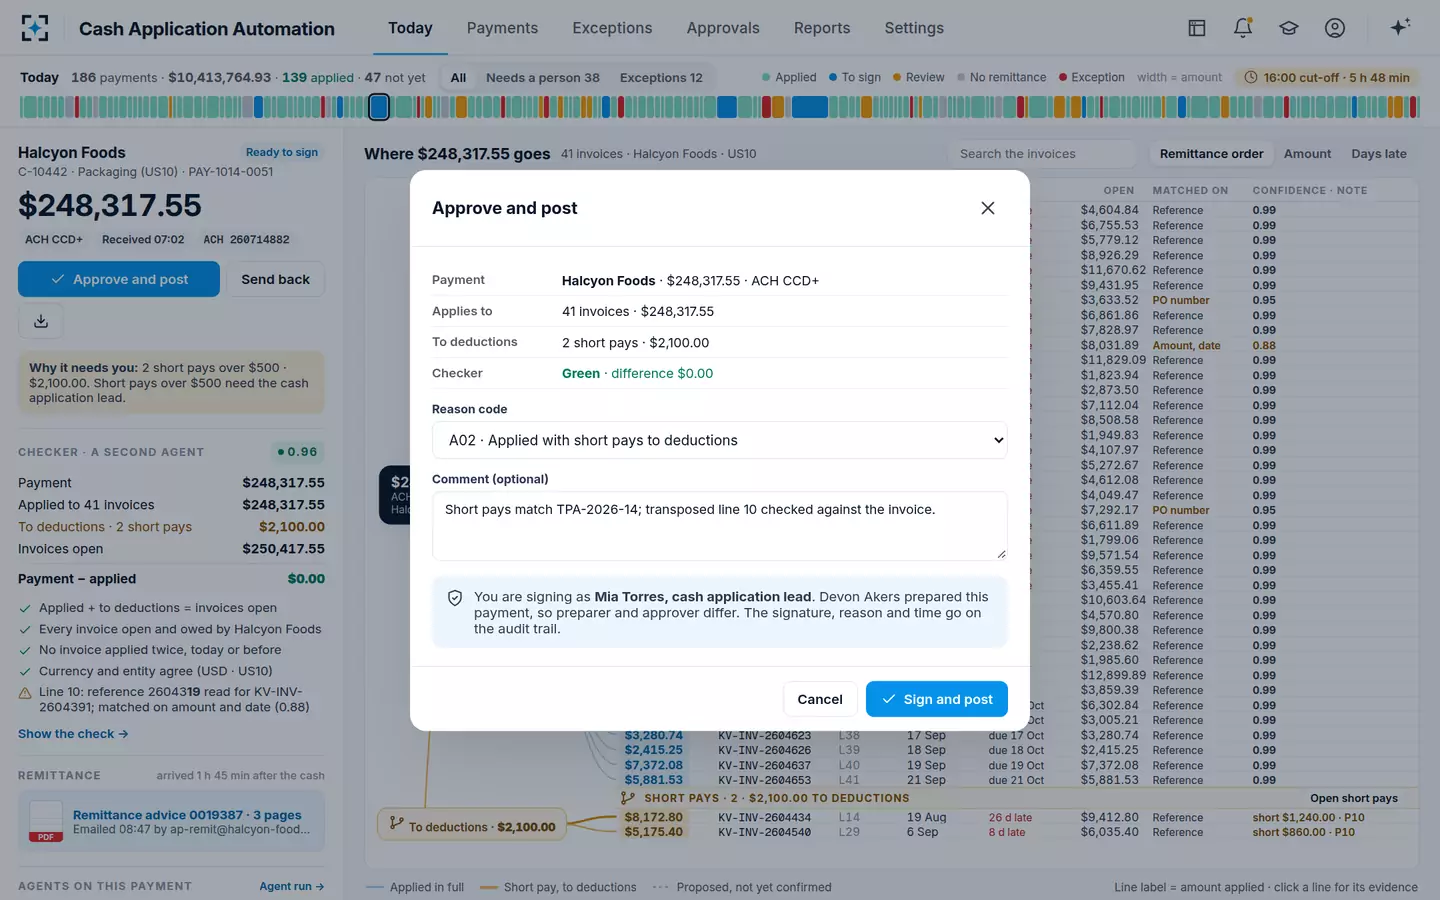Click the To deductions $2,100.00 node
Viewport: 1440px width, 900px height.
pyautogui.click(x=471, y=826)
